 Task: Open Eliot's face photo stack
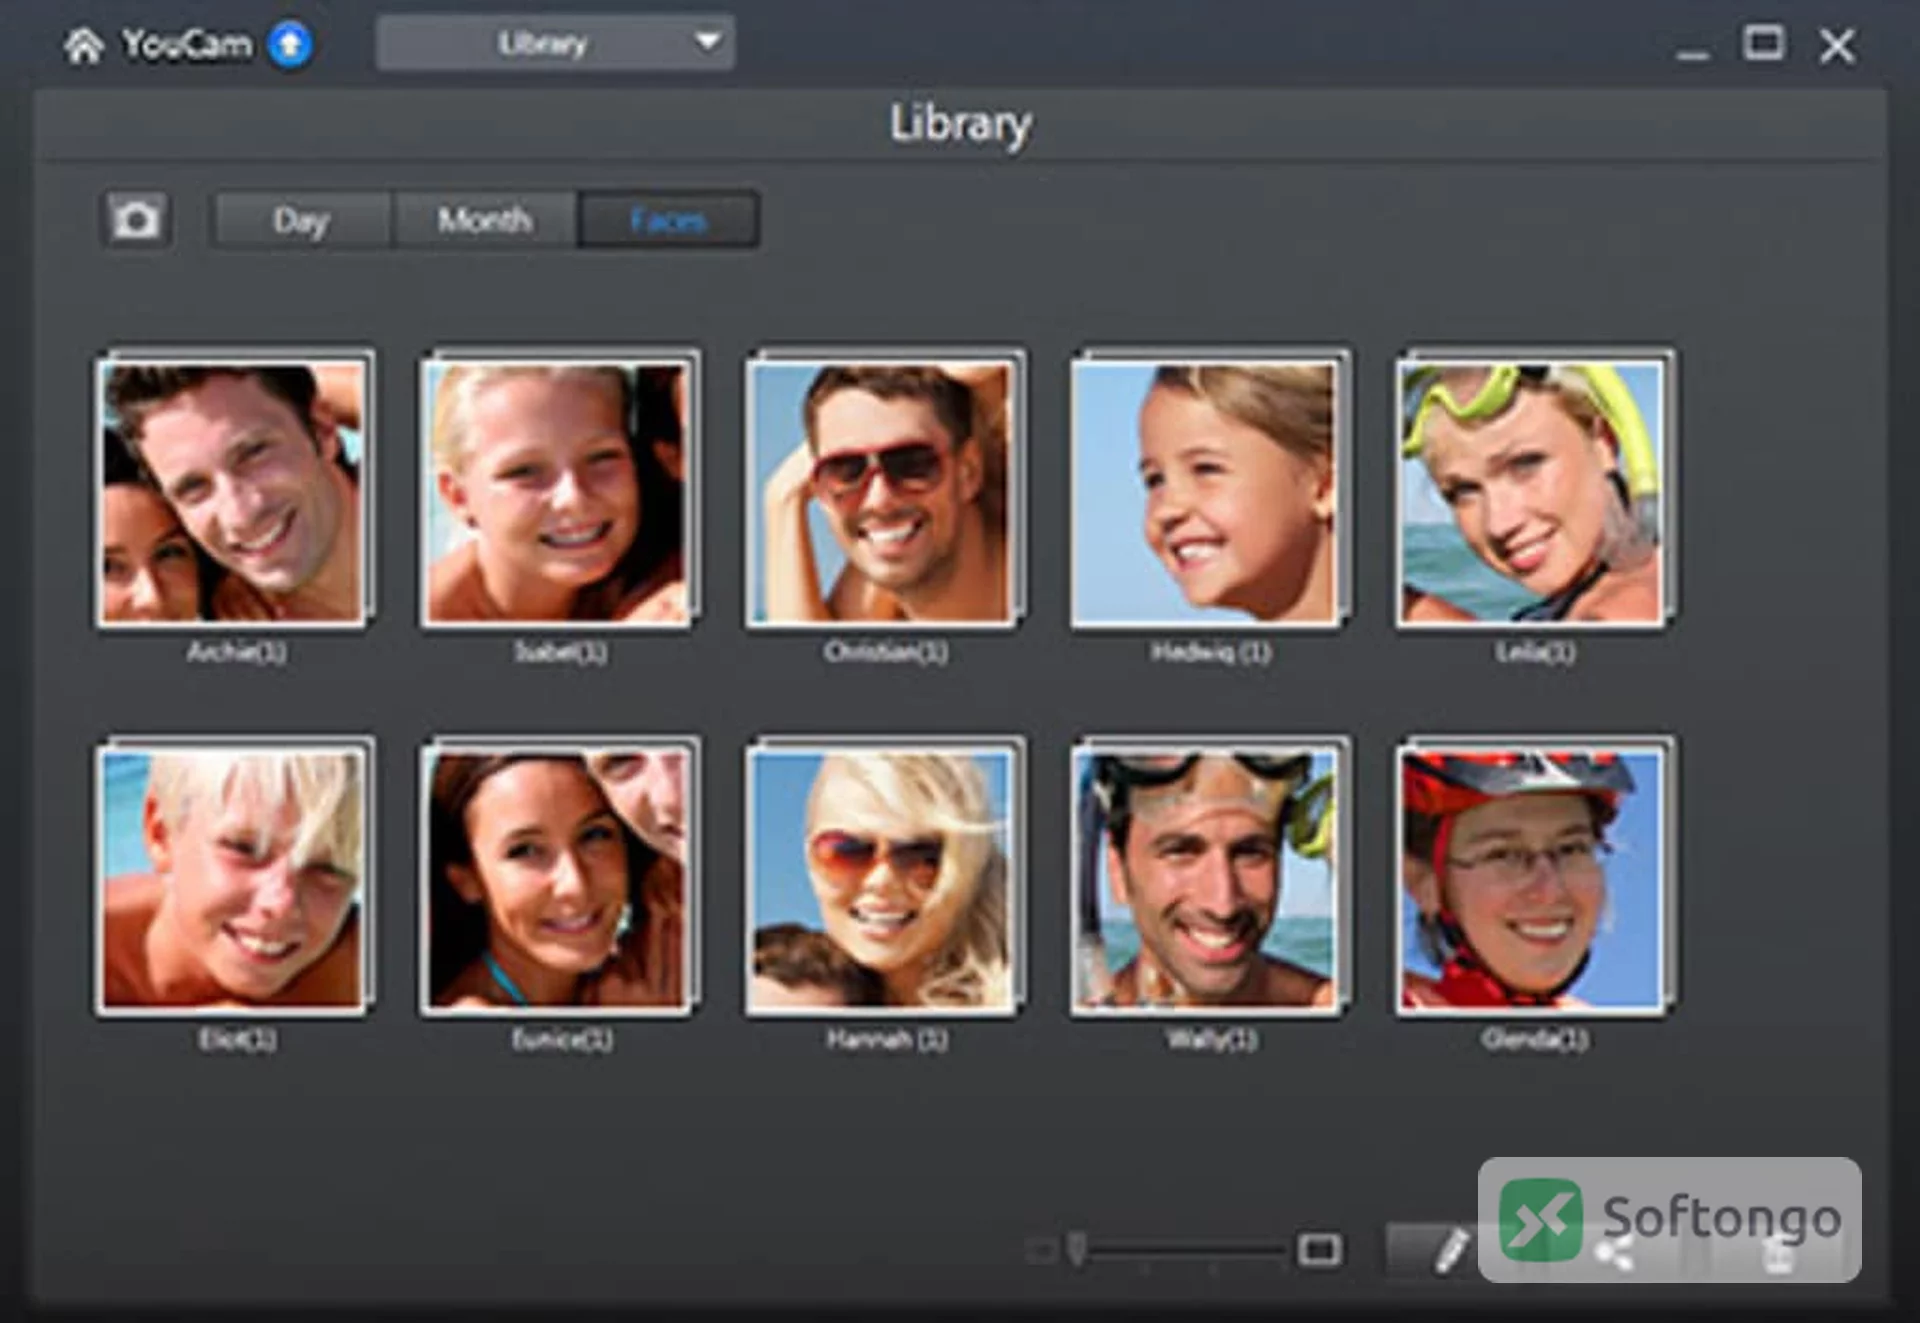pyautogui.click(x=235, y=877)
